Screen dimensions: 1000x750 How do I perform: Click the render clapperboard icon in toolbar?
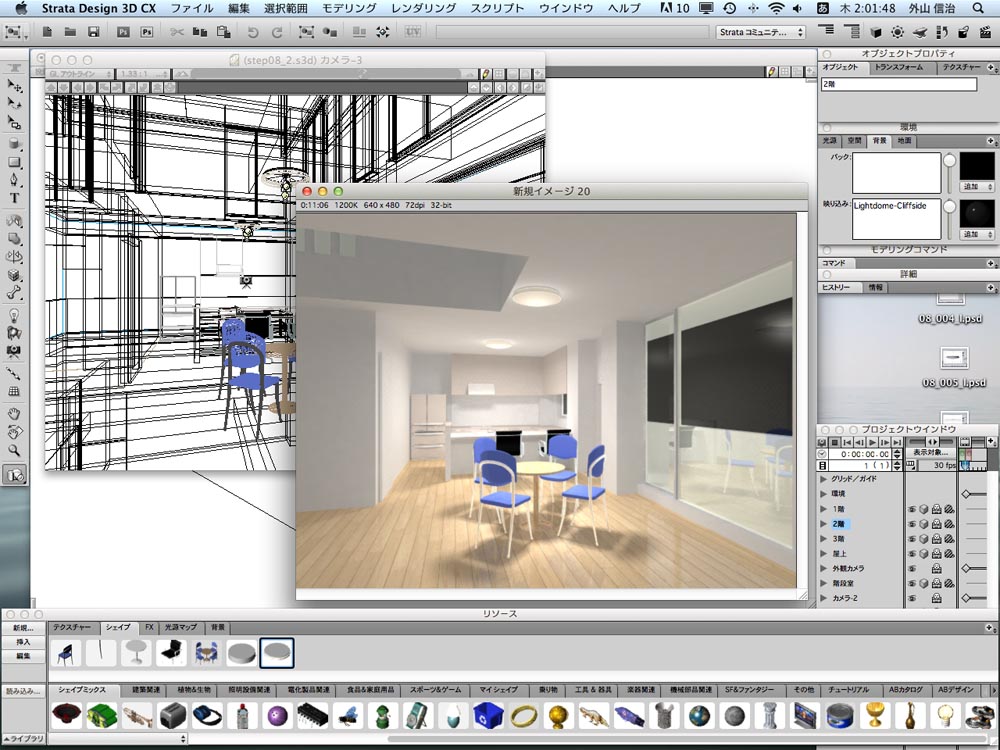(x=987, y=31)
